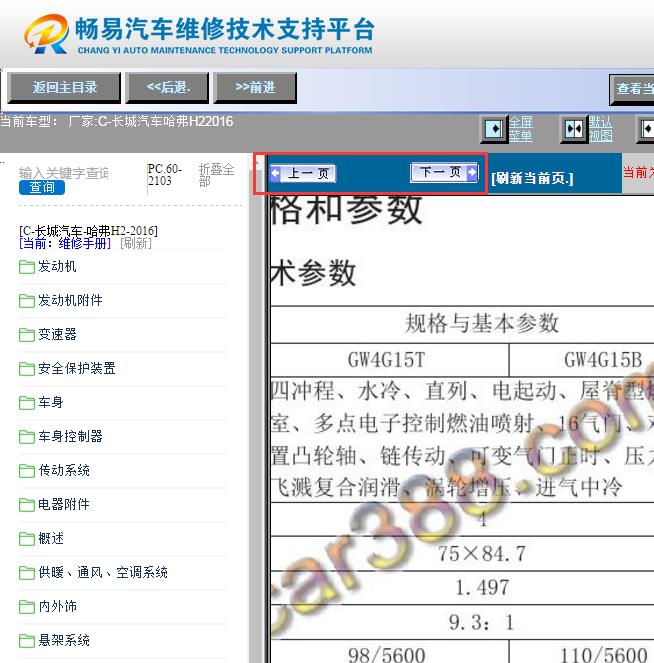Open the 发动机 folder icon
Viewport: 654px width, 663px height.
pyautogui.click(x=27, y=267)
